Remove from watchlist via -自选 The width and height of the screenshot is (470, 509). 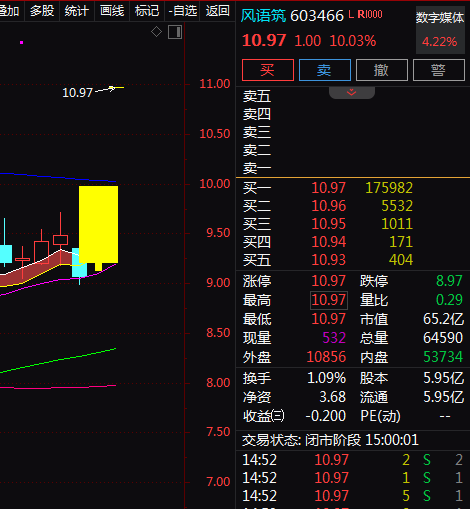point(182,11)
